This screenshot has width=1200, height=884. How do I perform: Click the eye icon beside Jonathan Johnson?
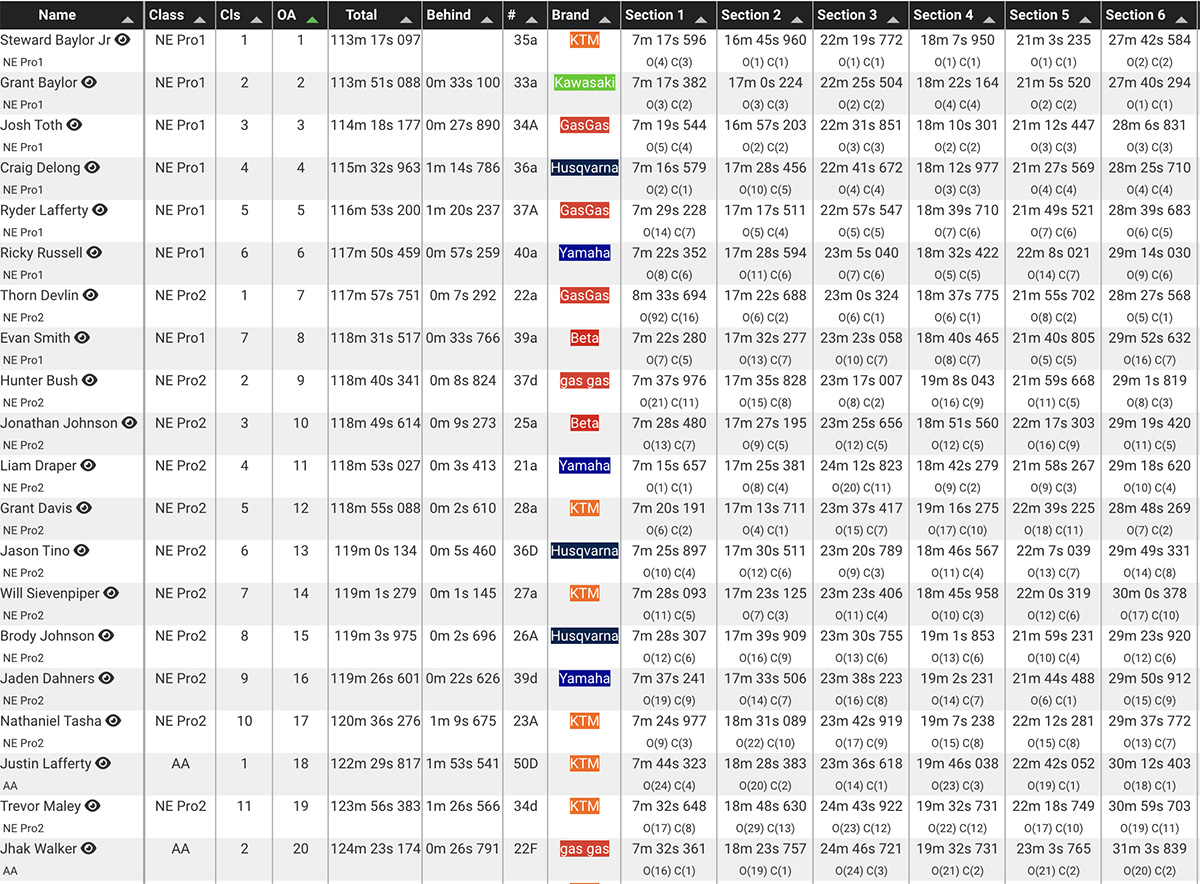(x=130, y=423)
